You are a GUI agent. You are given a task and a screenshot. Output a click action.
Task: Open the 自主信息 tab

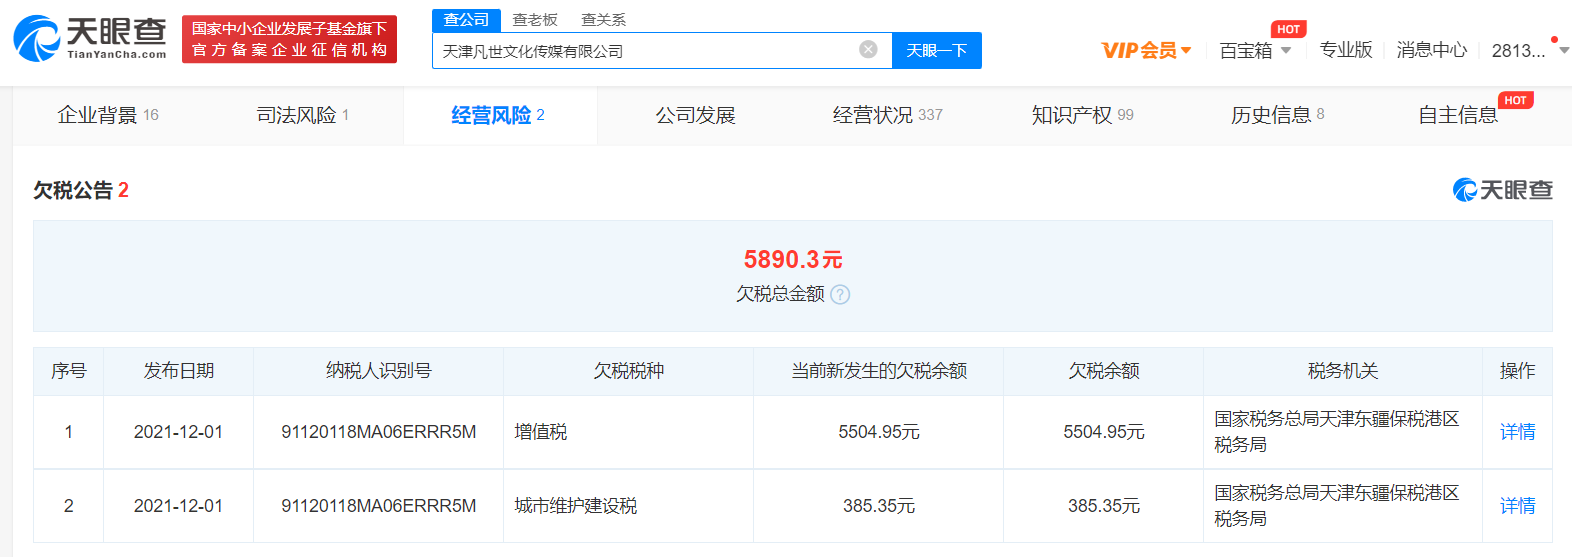(1458, 115)
